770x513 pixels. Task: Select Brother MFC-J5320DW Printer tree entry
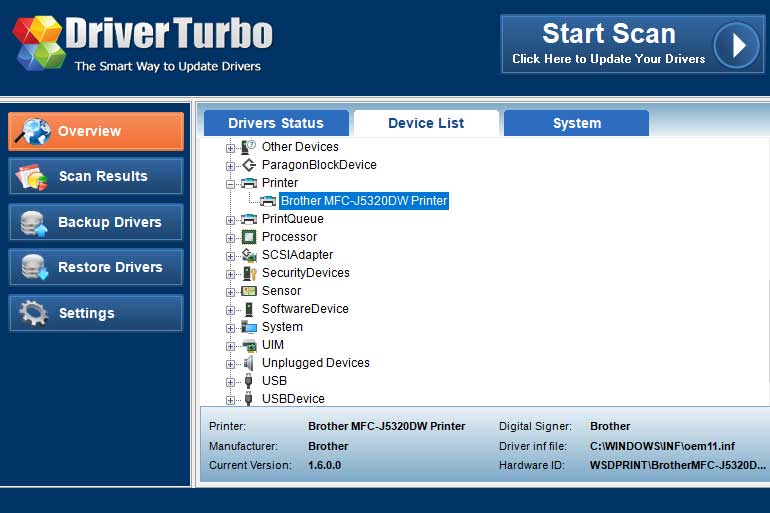point(364,201)
